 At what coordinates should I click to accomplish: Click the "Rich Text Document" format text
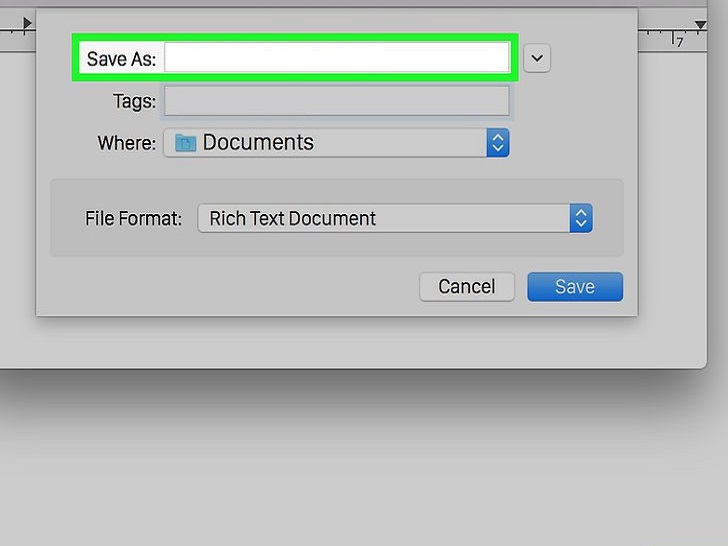point(293,218)
